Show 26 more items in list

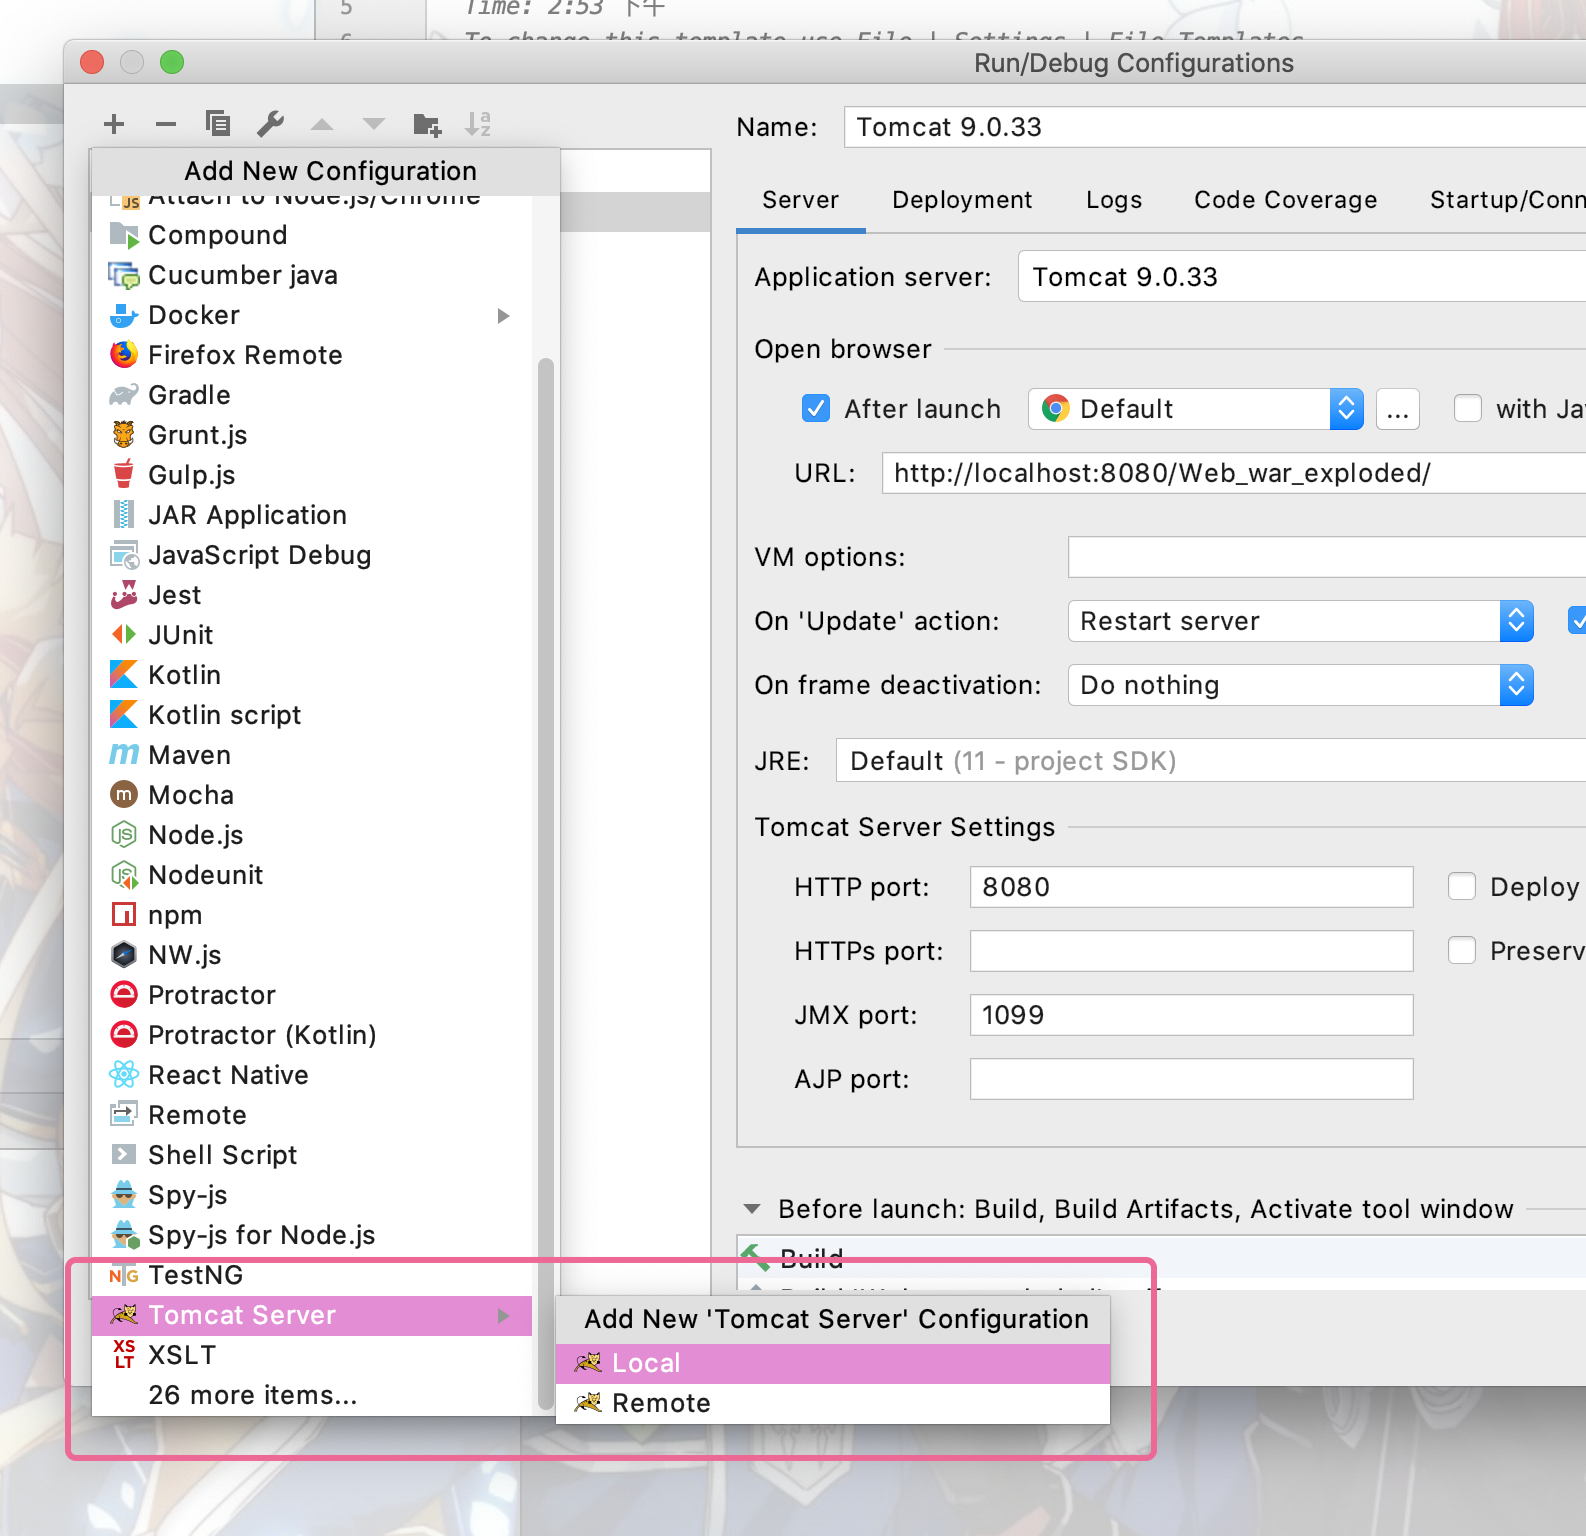click(x=311, y=1395)
